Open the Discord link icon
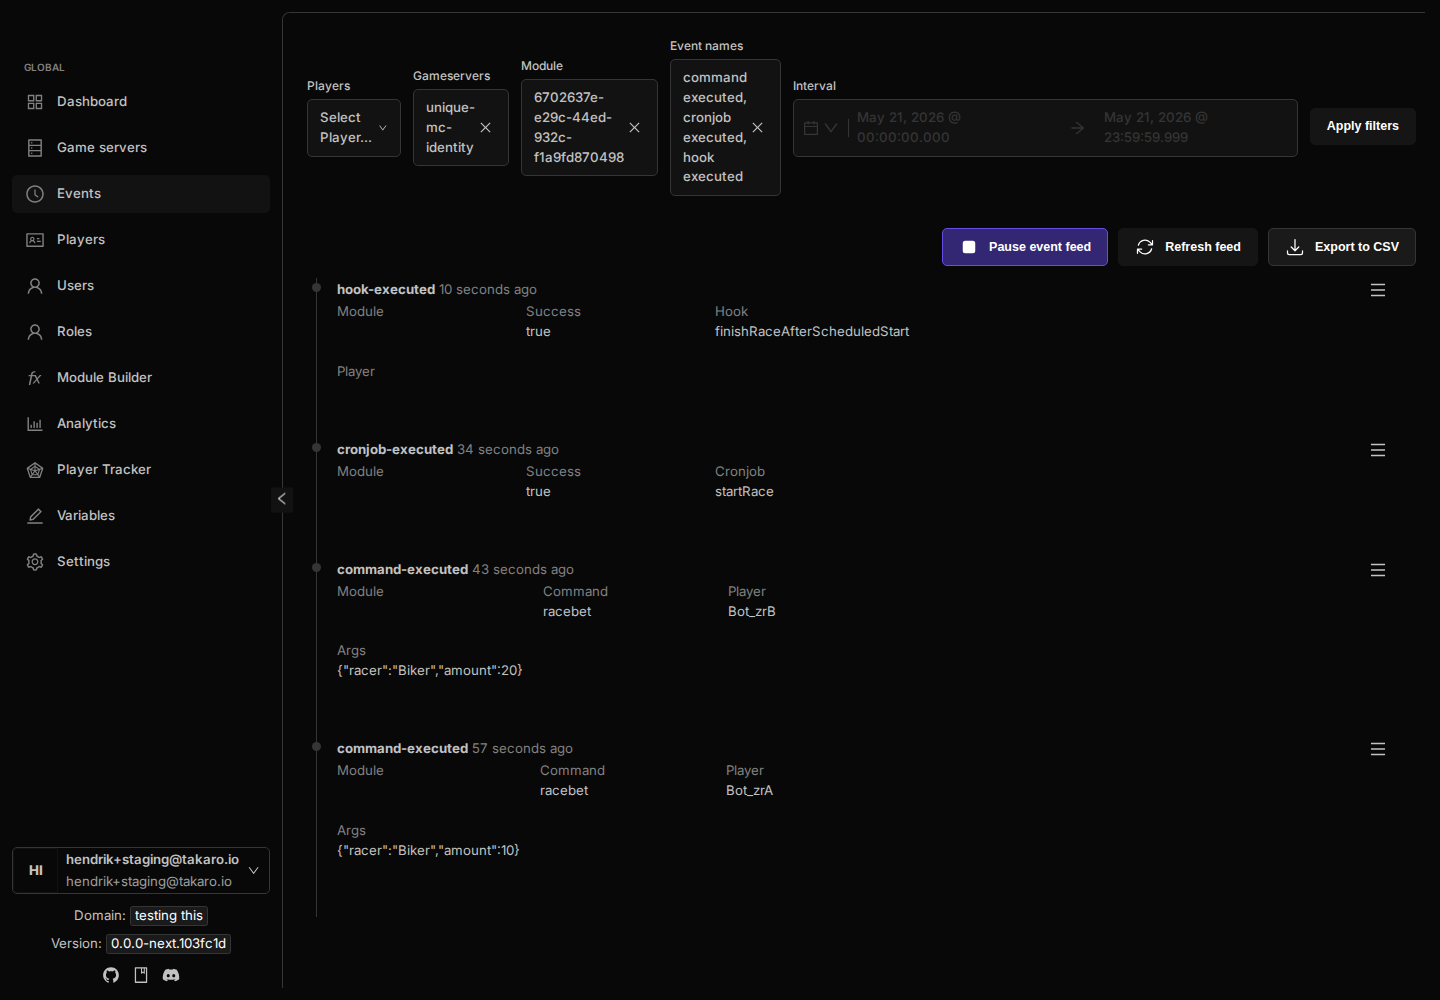The image size is (1440, 1000). tap(171, 975)
